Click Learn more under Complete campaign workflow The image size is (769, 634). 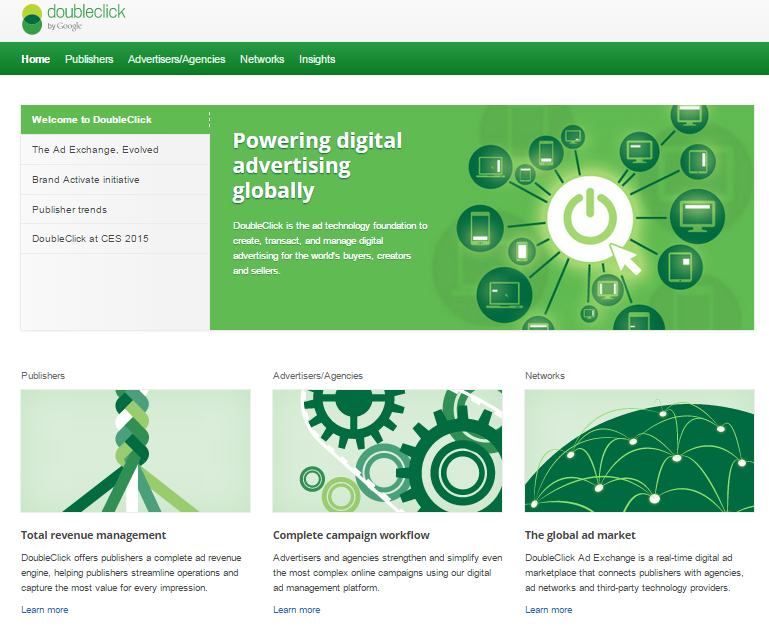click(x=297, y=609)
